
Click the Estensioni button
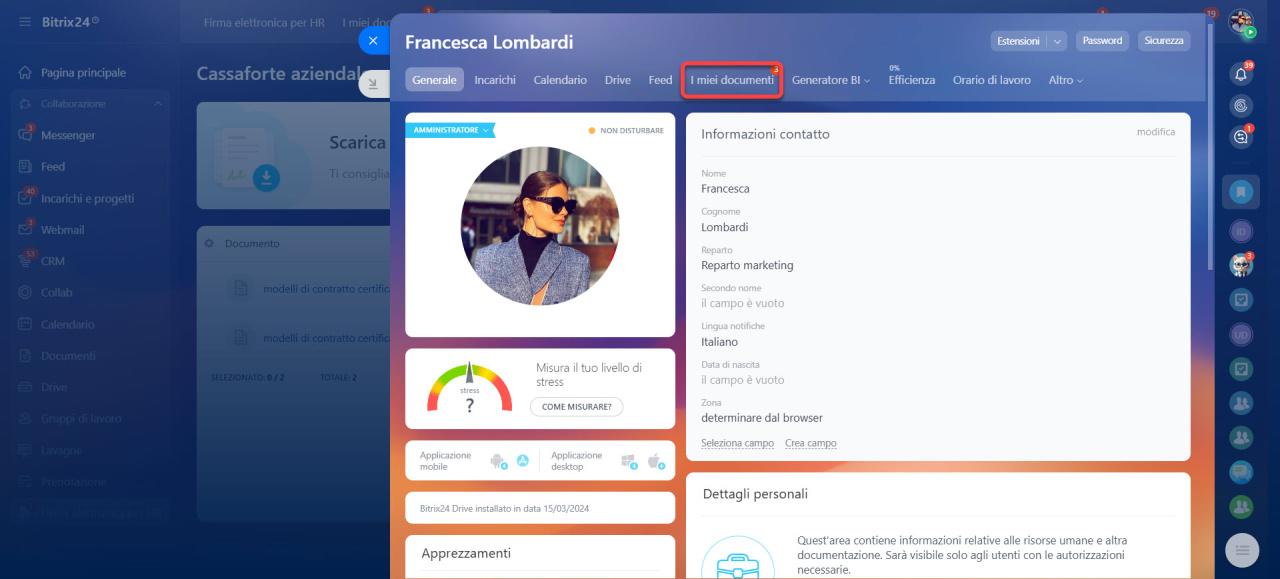[1018, 41]
